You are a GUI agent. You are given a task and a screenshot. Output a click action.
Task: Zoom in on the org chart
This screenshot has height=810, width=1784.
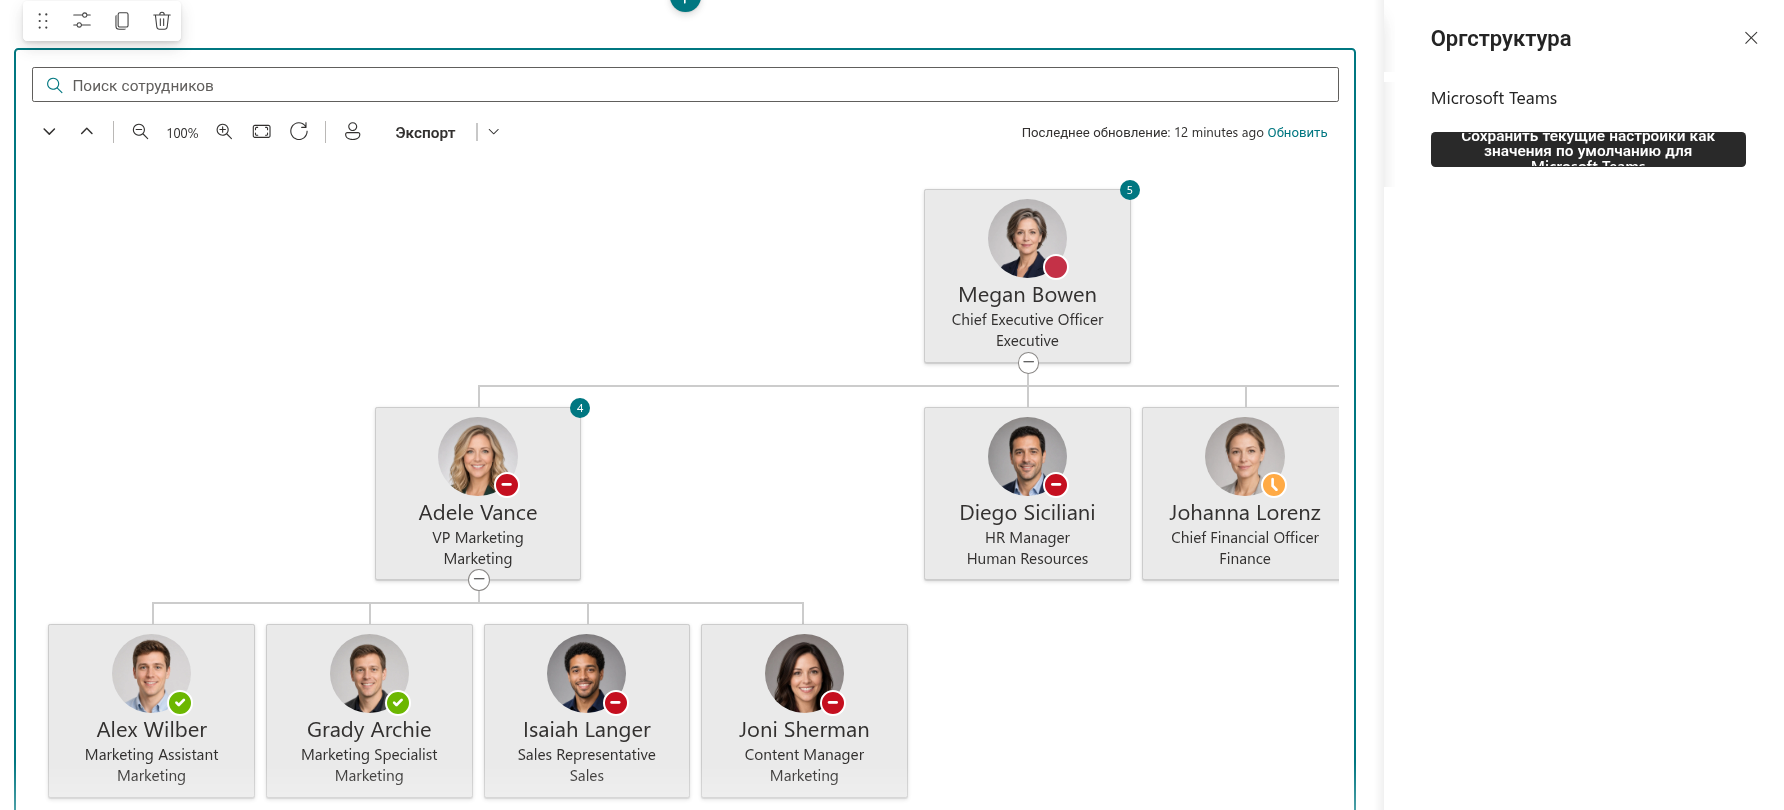tap(224, 132)
